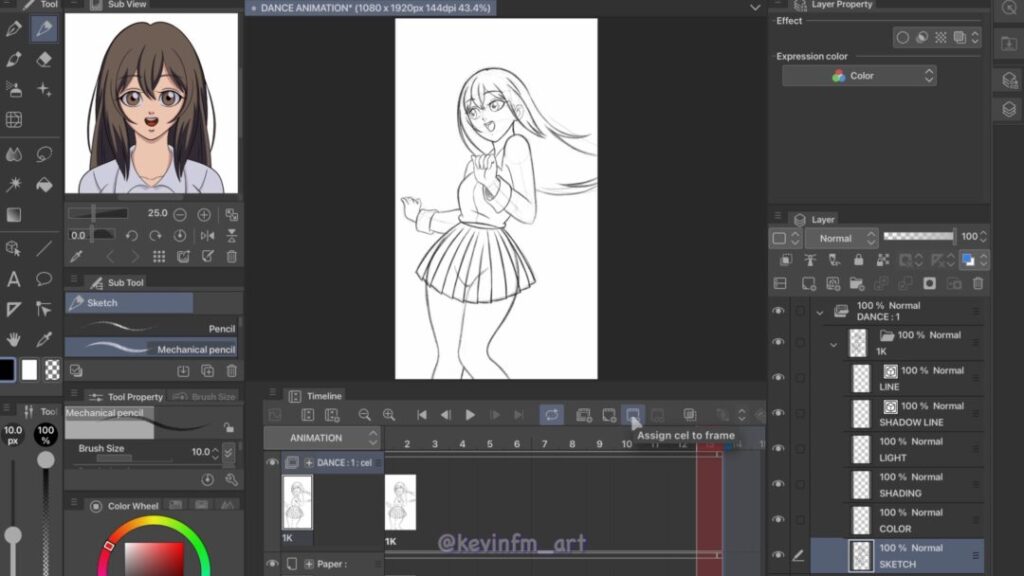
Task: Flip Sub View horizontally
Action: [208, 236]
